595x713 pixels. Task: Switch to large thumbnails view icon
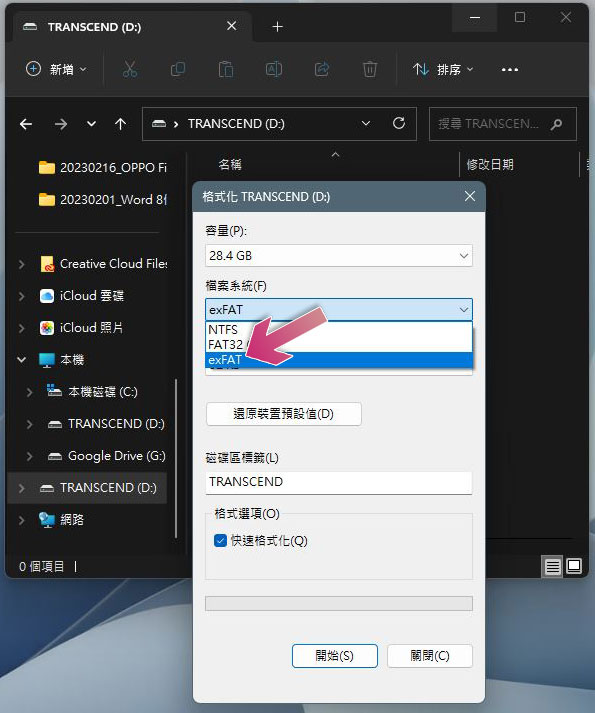pyautogui.click(x=574, y=567)
